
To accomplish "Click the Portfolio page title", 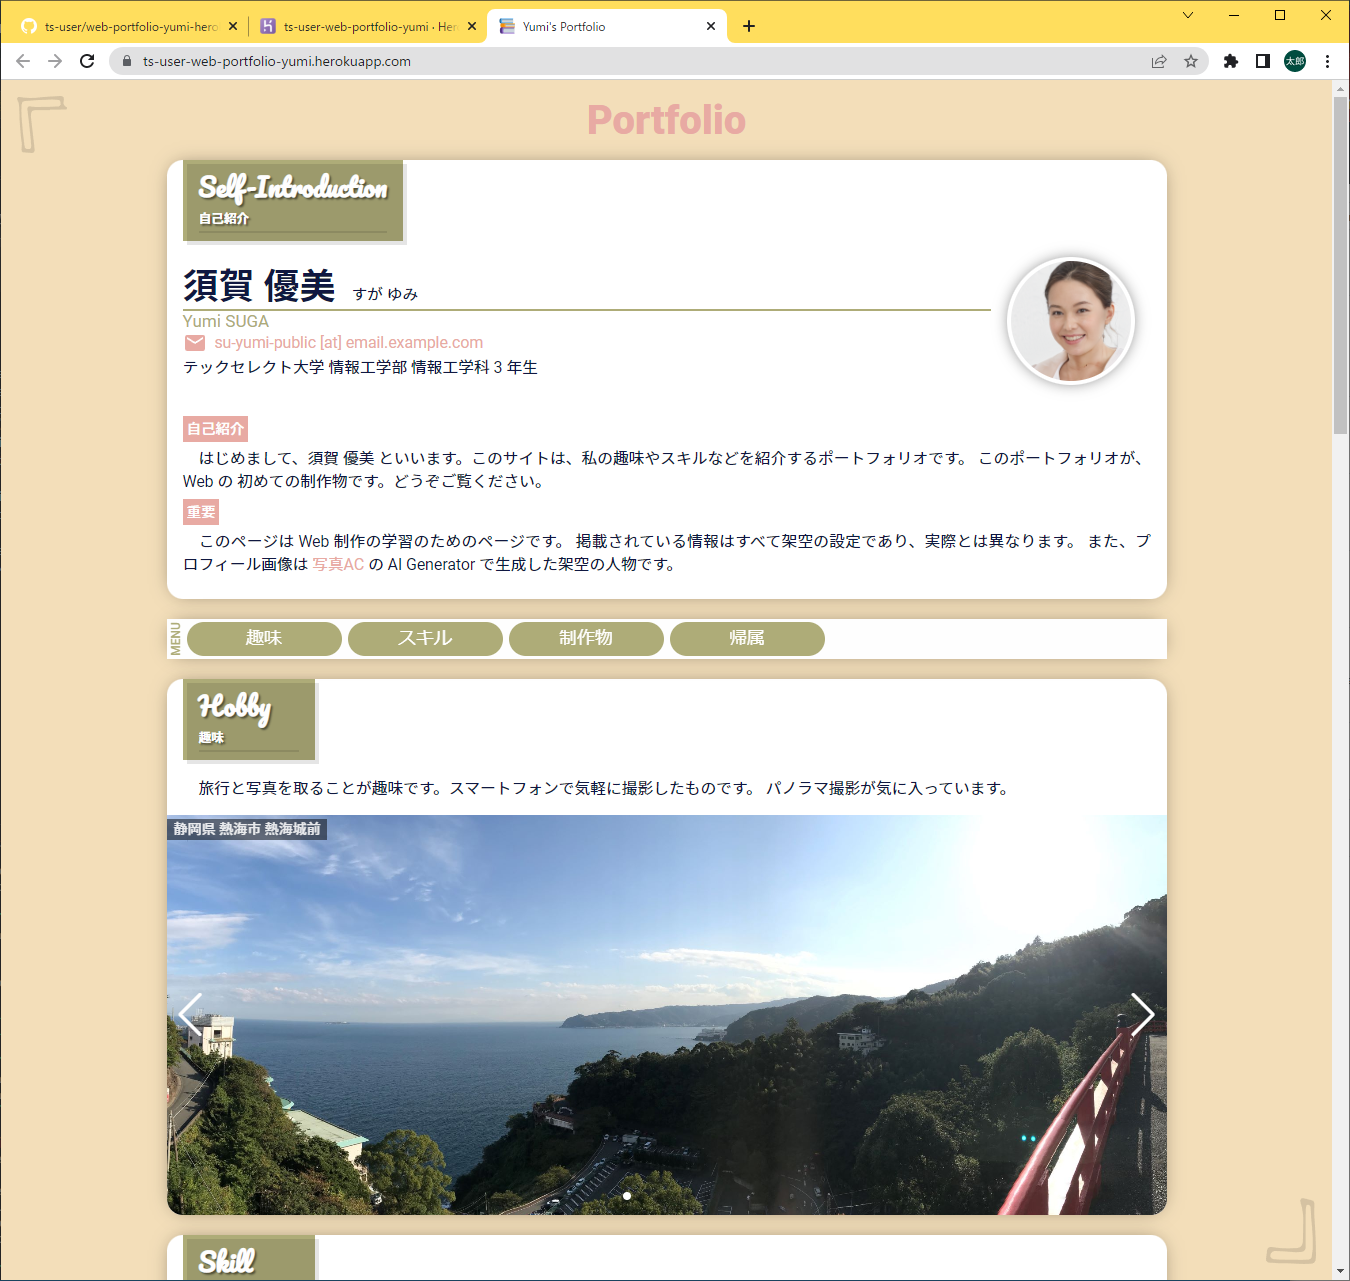I will point(666,120).
